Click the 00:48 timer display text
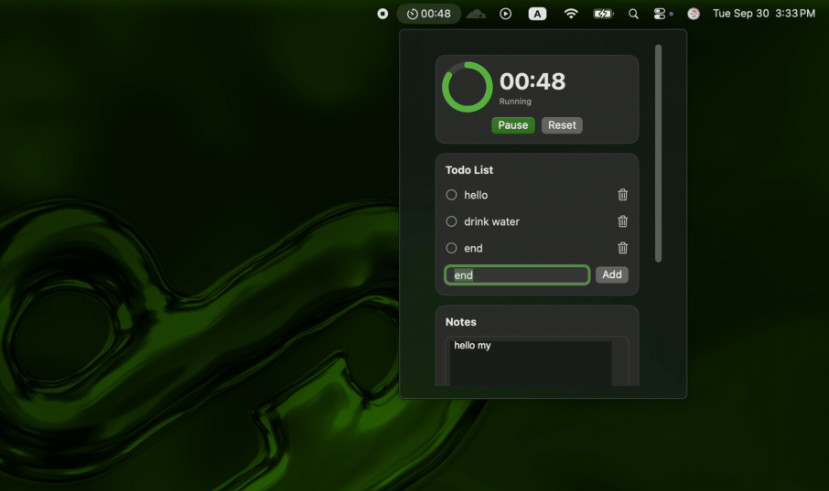The height and width of the screenshot is (491, 829). point(532,82)
